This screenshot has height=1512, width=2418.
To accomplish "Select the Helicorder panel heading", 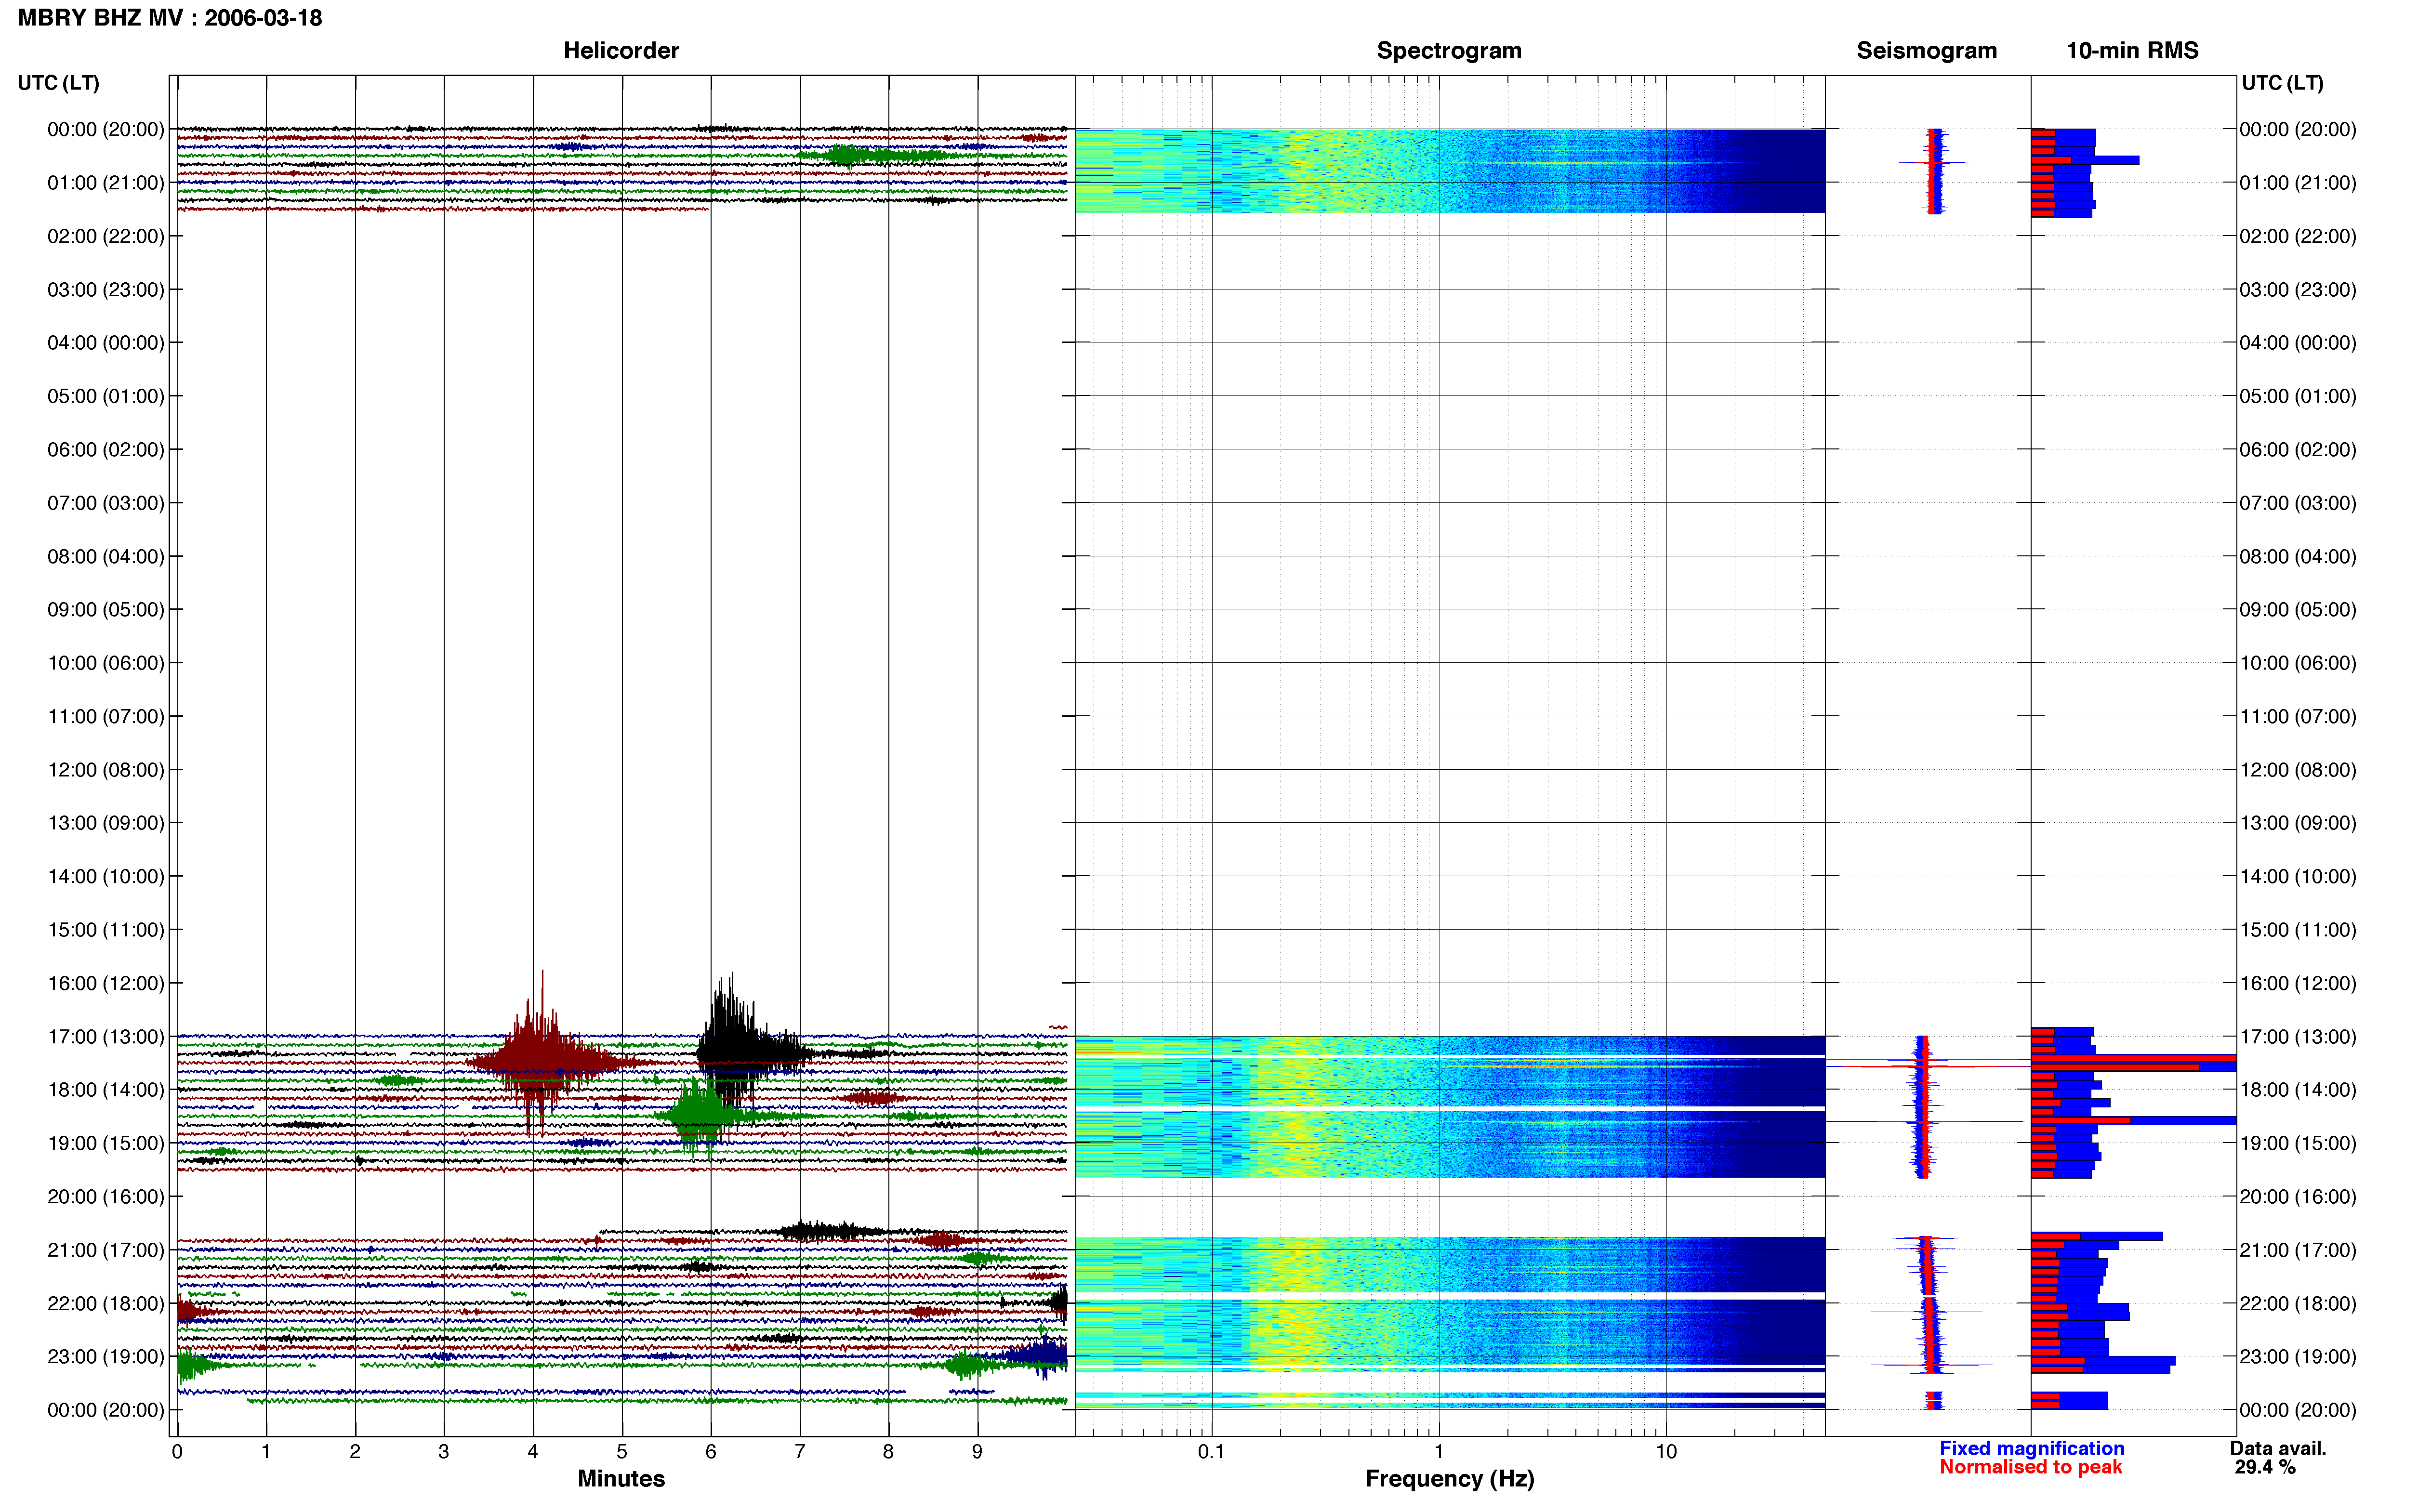I will pos(621,50).
